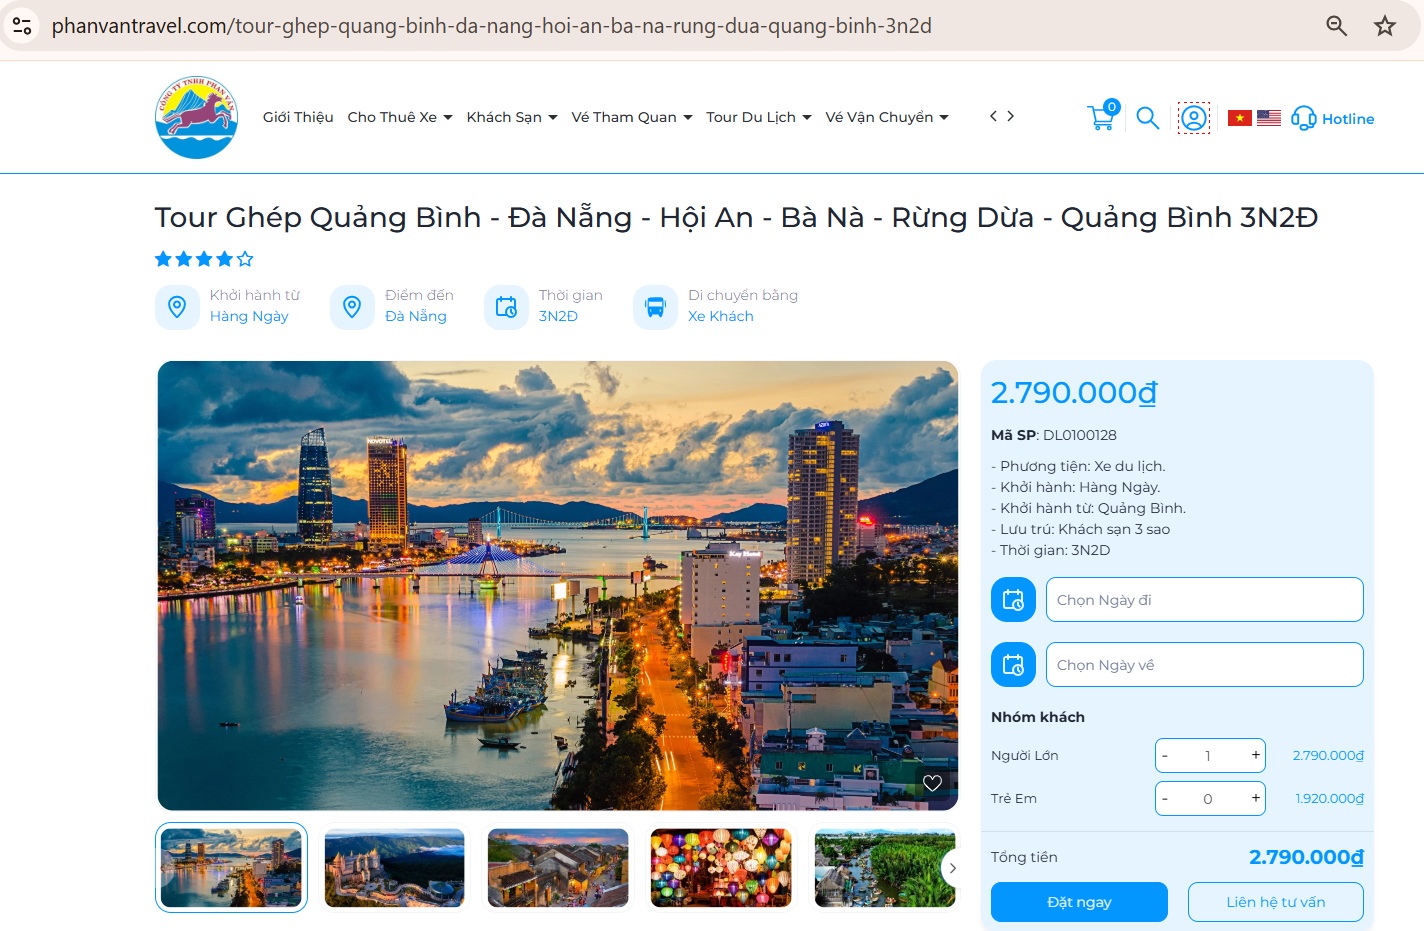The height and width of the screenshot is (931, 1424).
Task: Click the Phan Van Travel logo
Action: click(x=197, y=117)
